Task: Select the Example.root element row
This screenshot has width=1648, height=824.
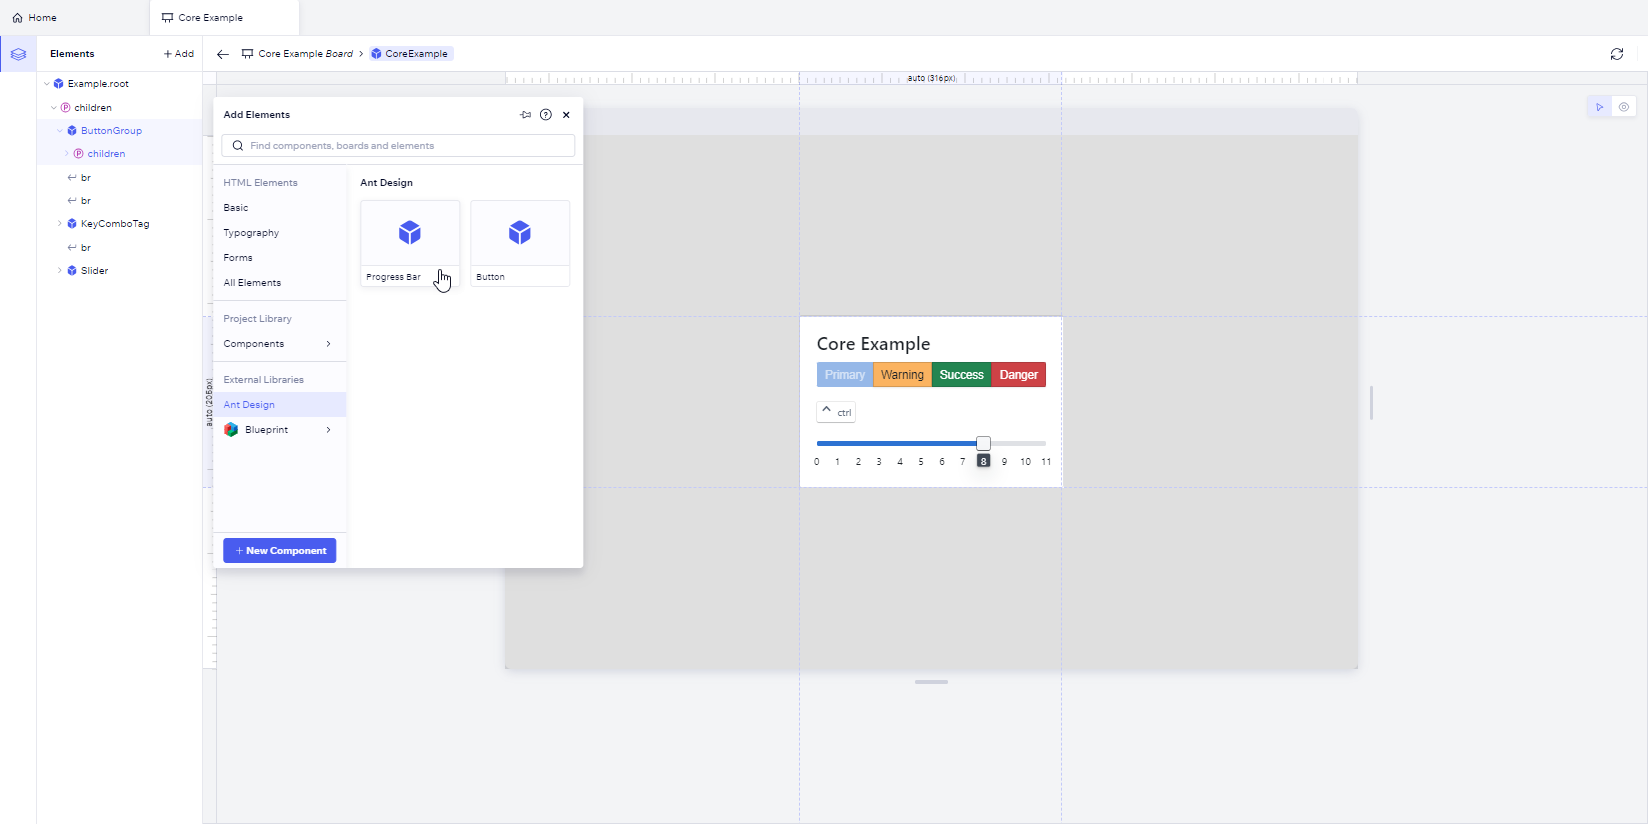Action: click(119, 84)
